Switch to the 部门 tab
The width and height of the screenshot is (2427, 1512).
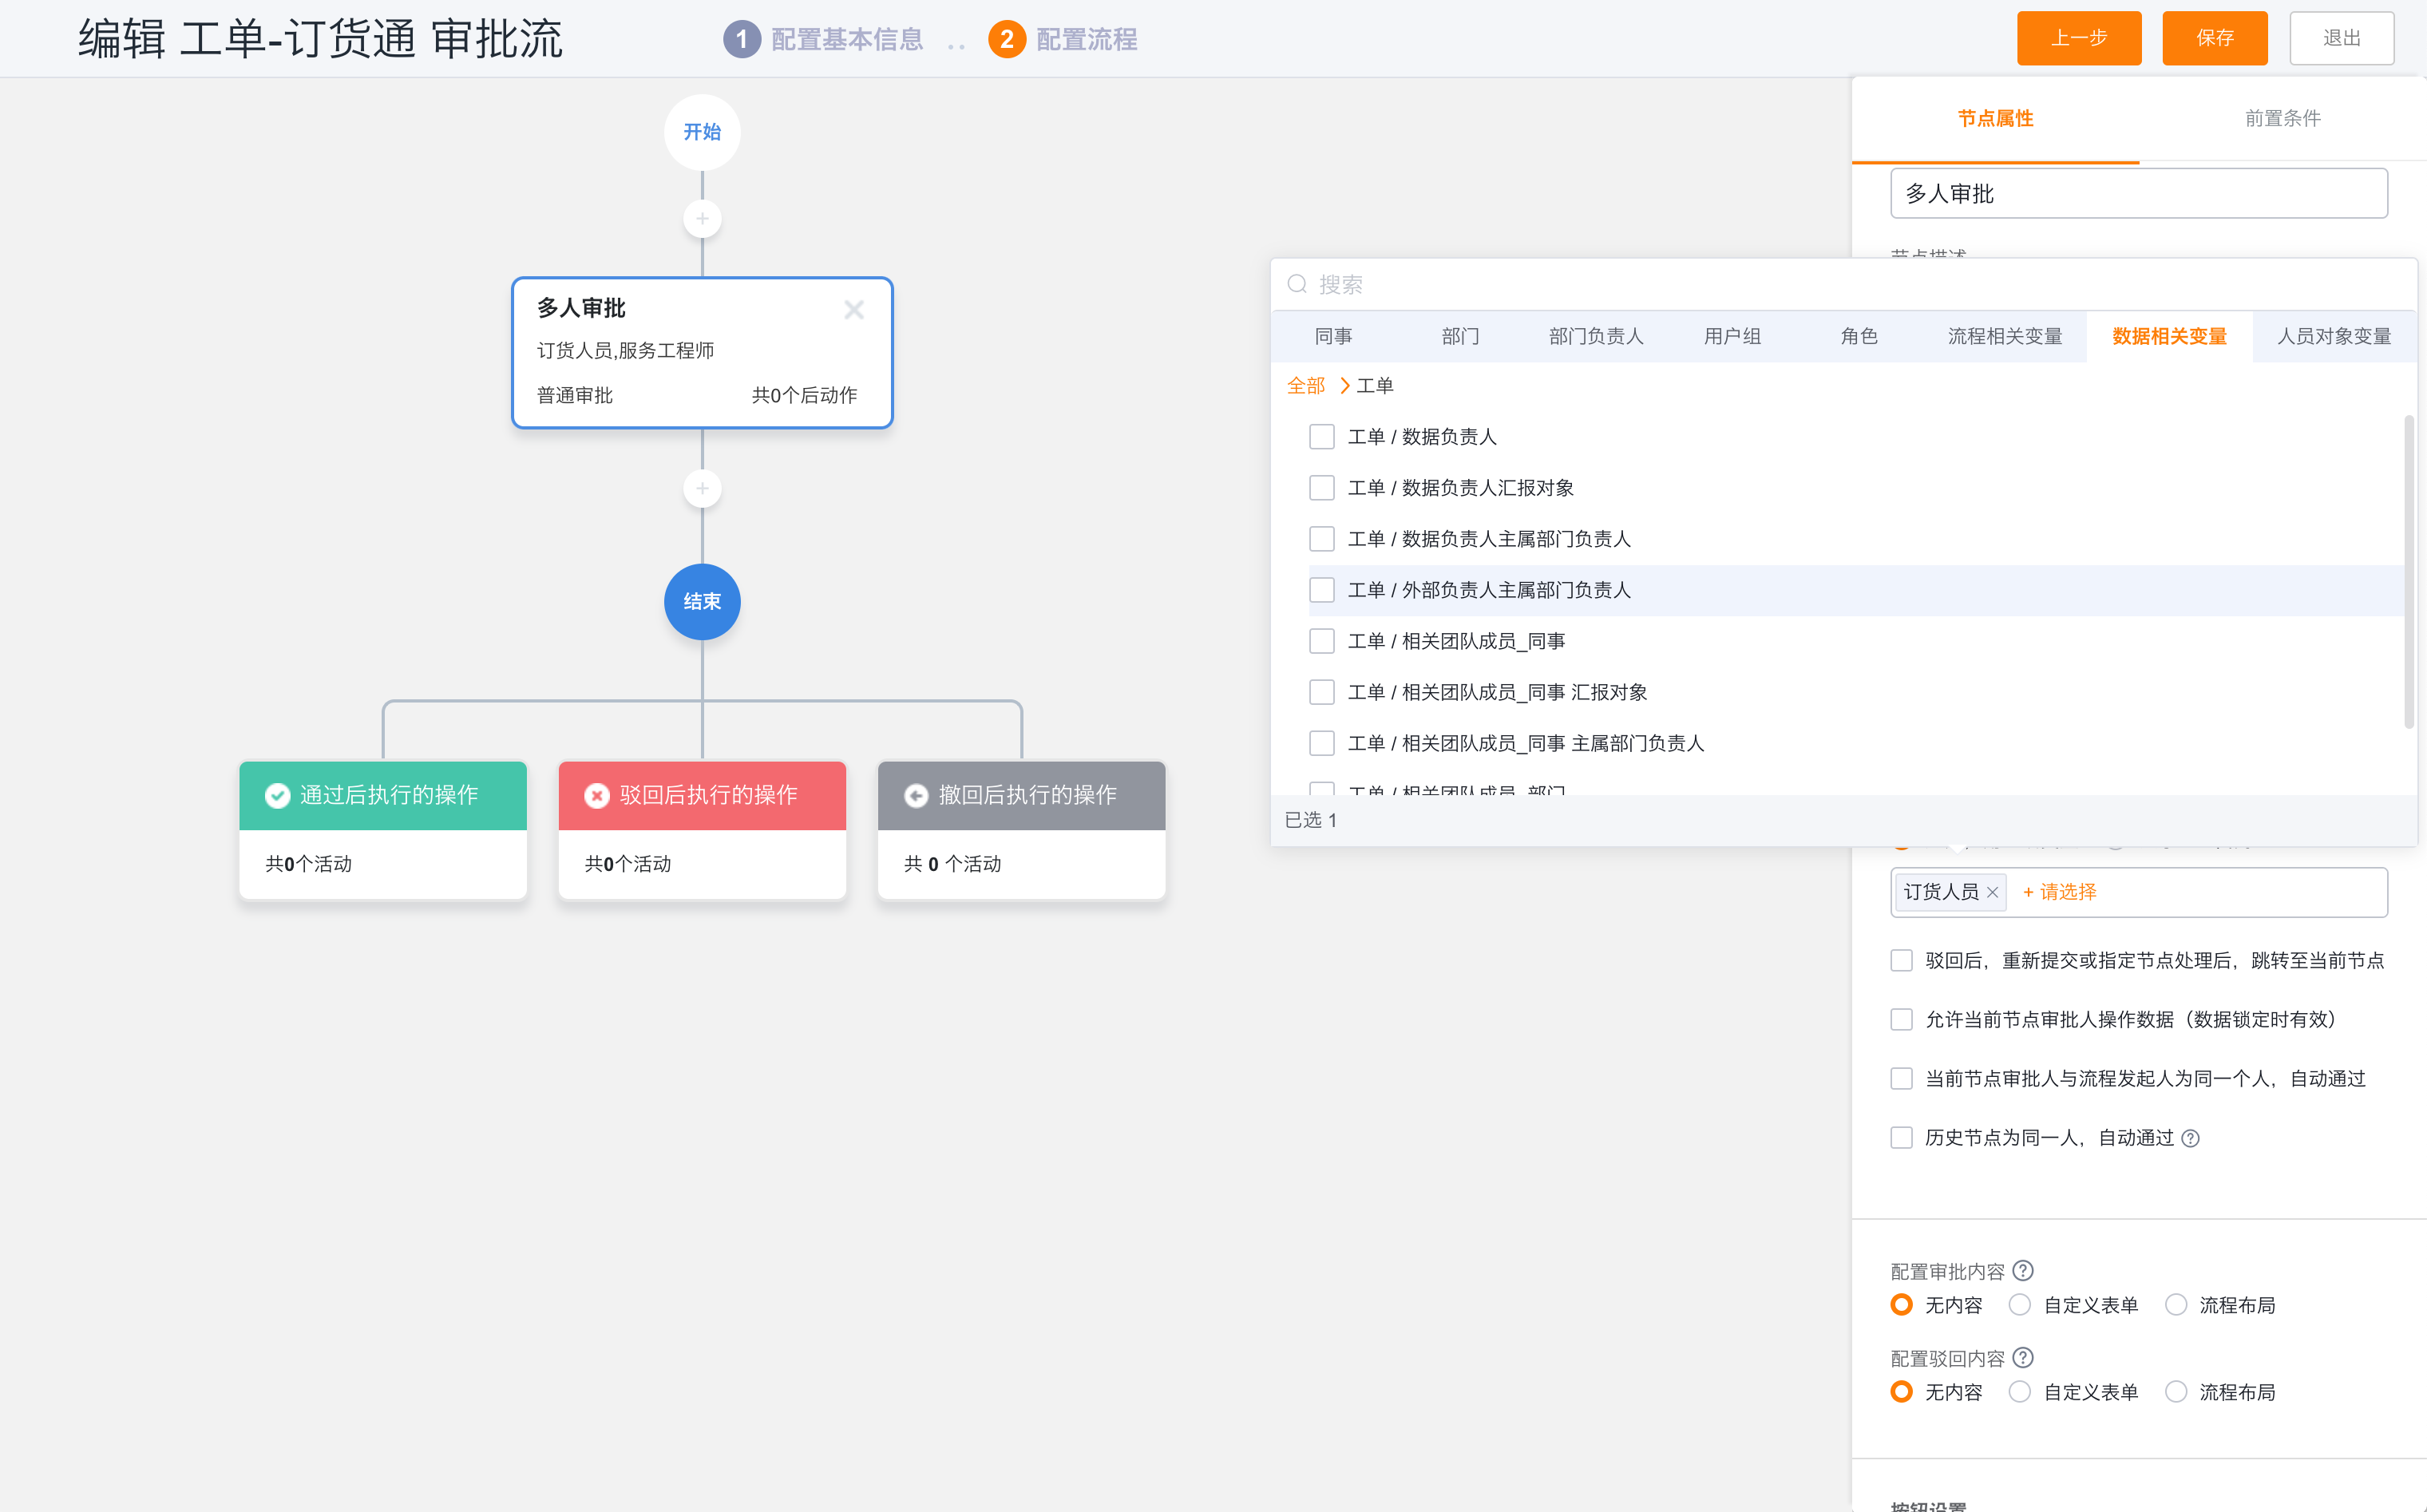[x=1460, y=336]
